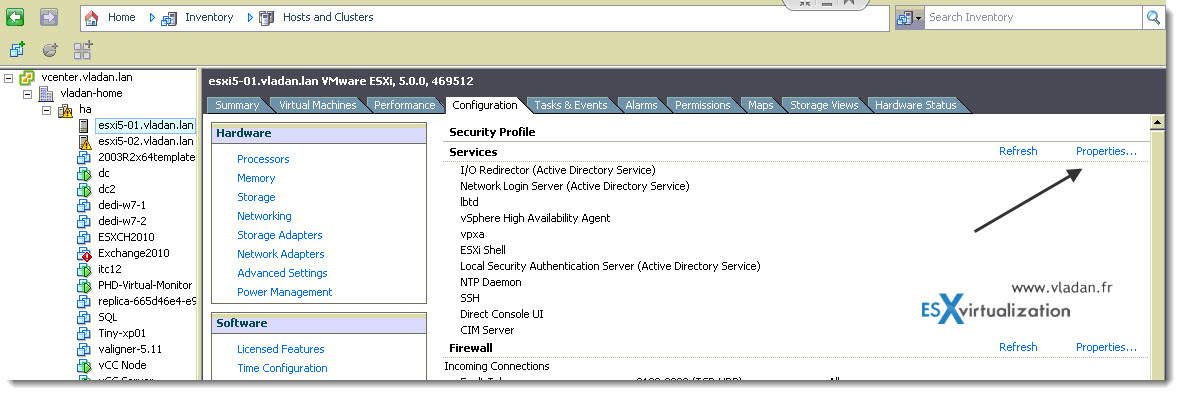This screenshot has height=395, width=1181.
Task: Open Licensed Features link
Action: (280, 349)
